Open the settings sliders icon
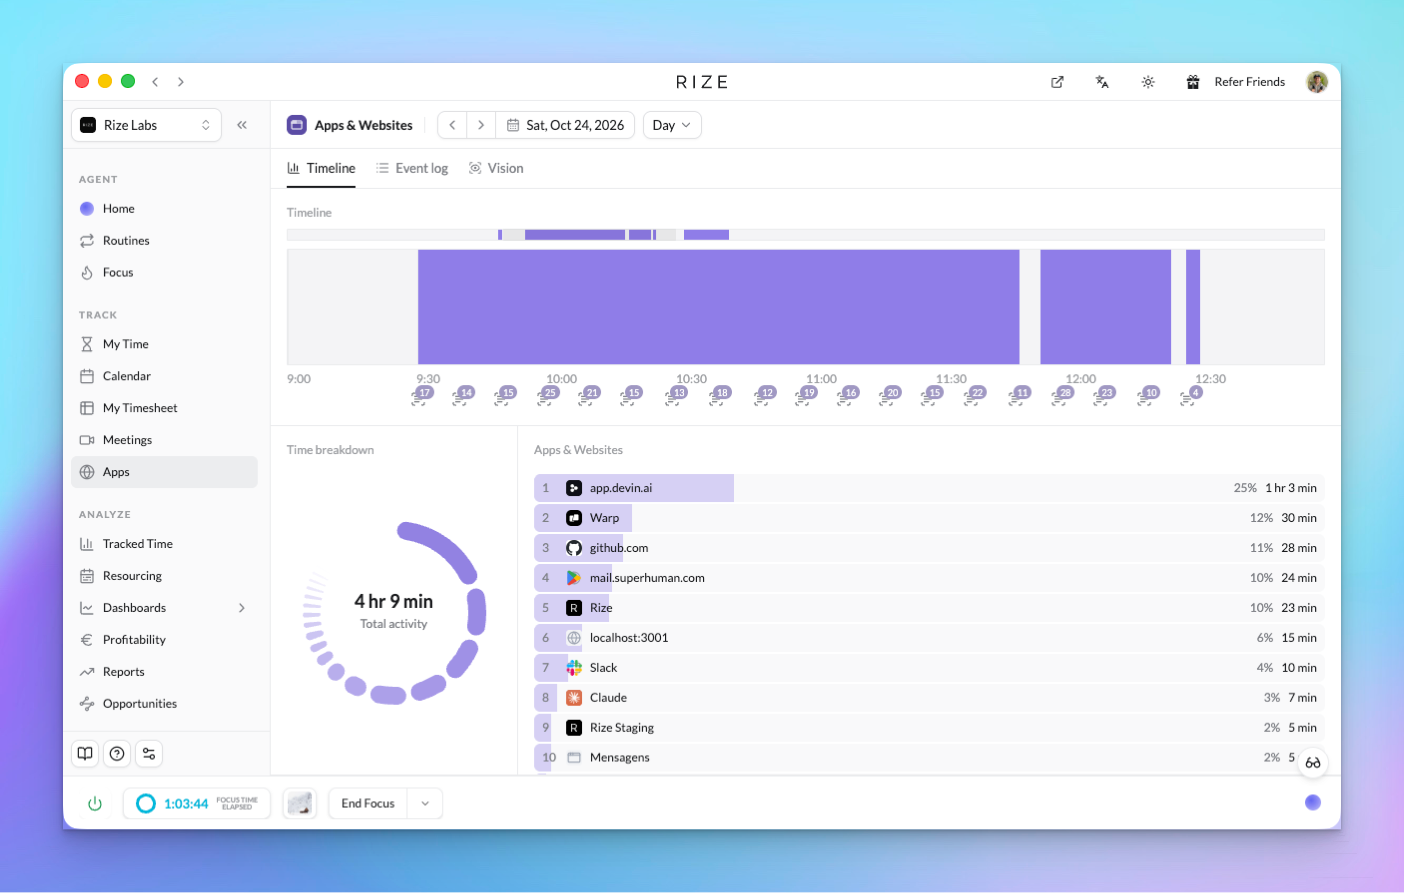 [149, 754]
